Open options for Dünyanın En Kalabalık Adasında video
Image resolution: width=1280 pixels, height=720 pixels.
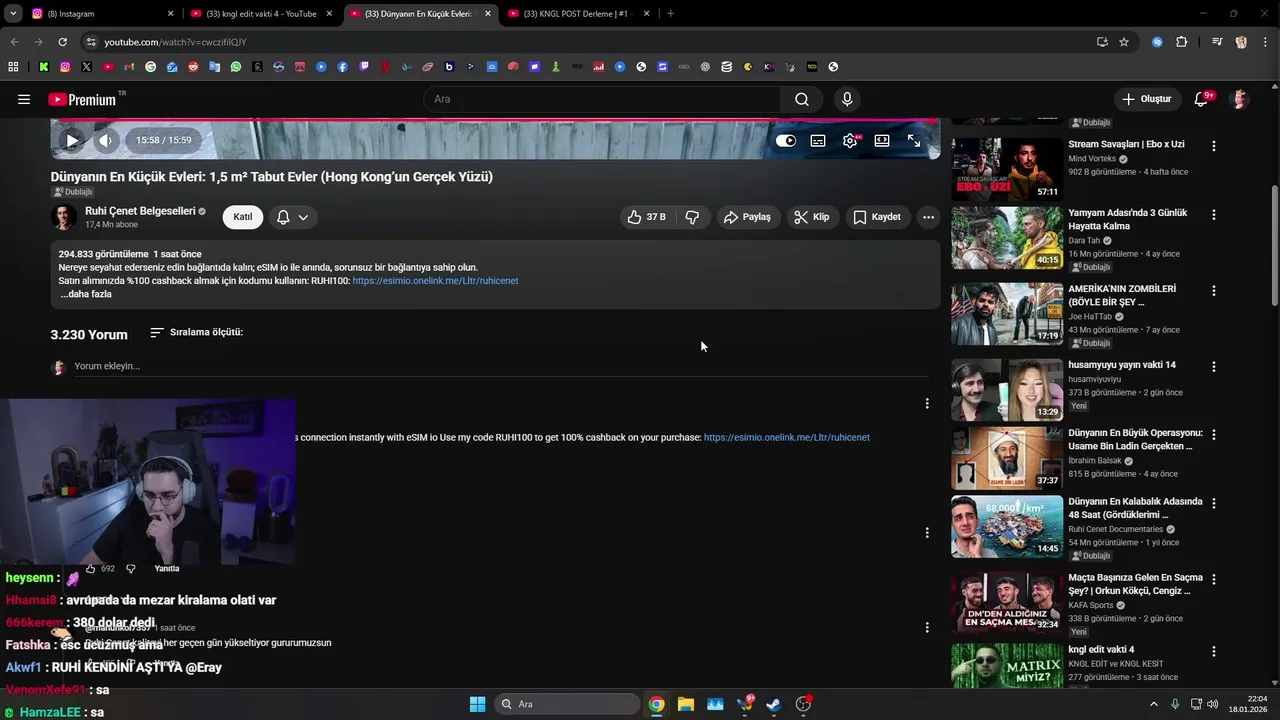1214,504
